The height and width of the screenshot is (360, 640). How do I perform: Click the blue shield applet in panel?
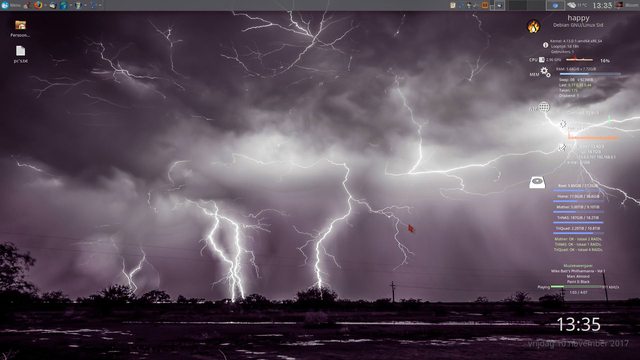tap(555, 5)
